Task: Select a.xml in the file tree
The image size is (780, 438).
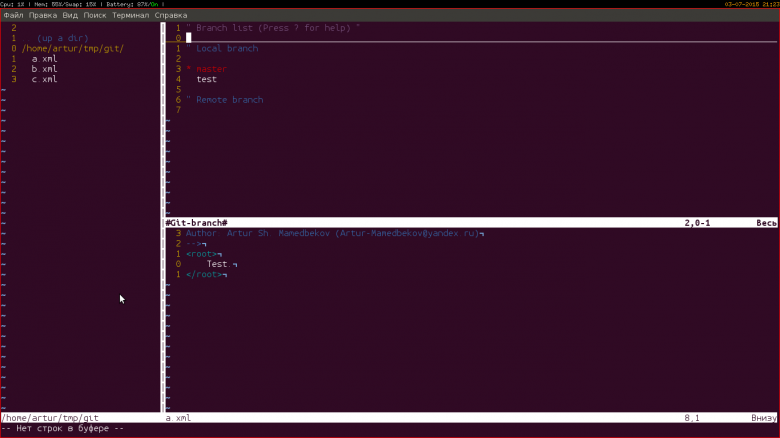Action: coord(44,59)
